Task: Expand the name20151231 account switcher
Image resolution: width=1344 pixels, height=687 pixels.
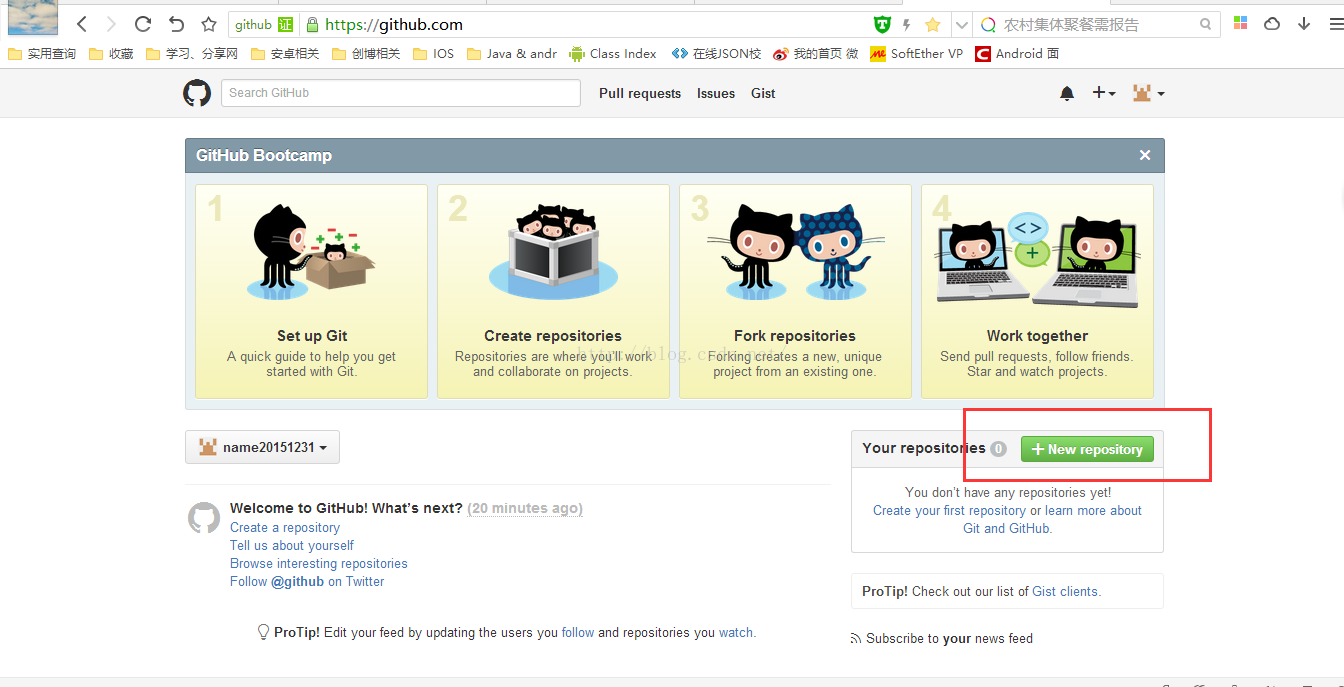Action: click(262, 447)
